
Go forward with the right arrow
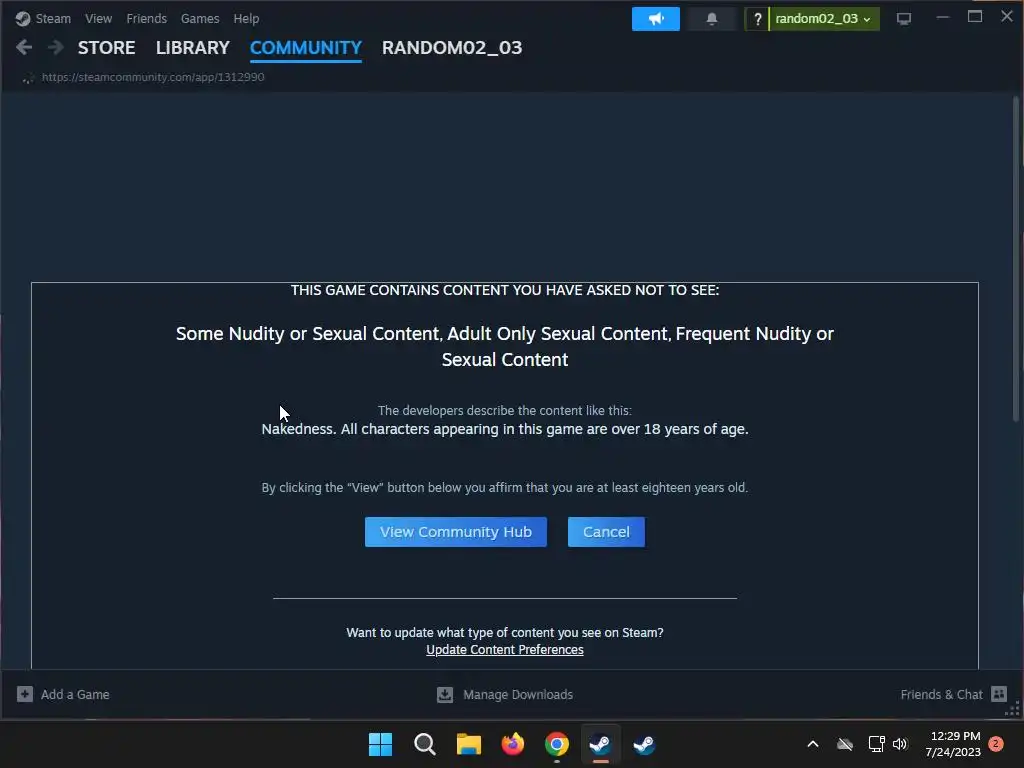tap(56, 47)
